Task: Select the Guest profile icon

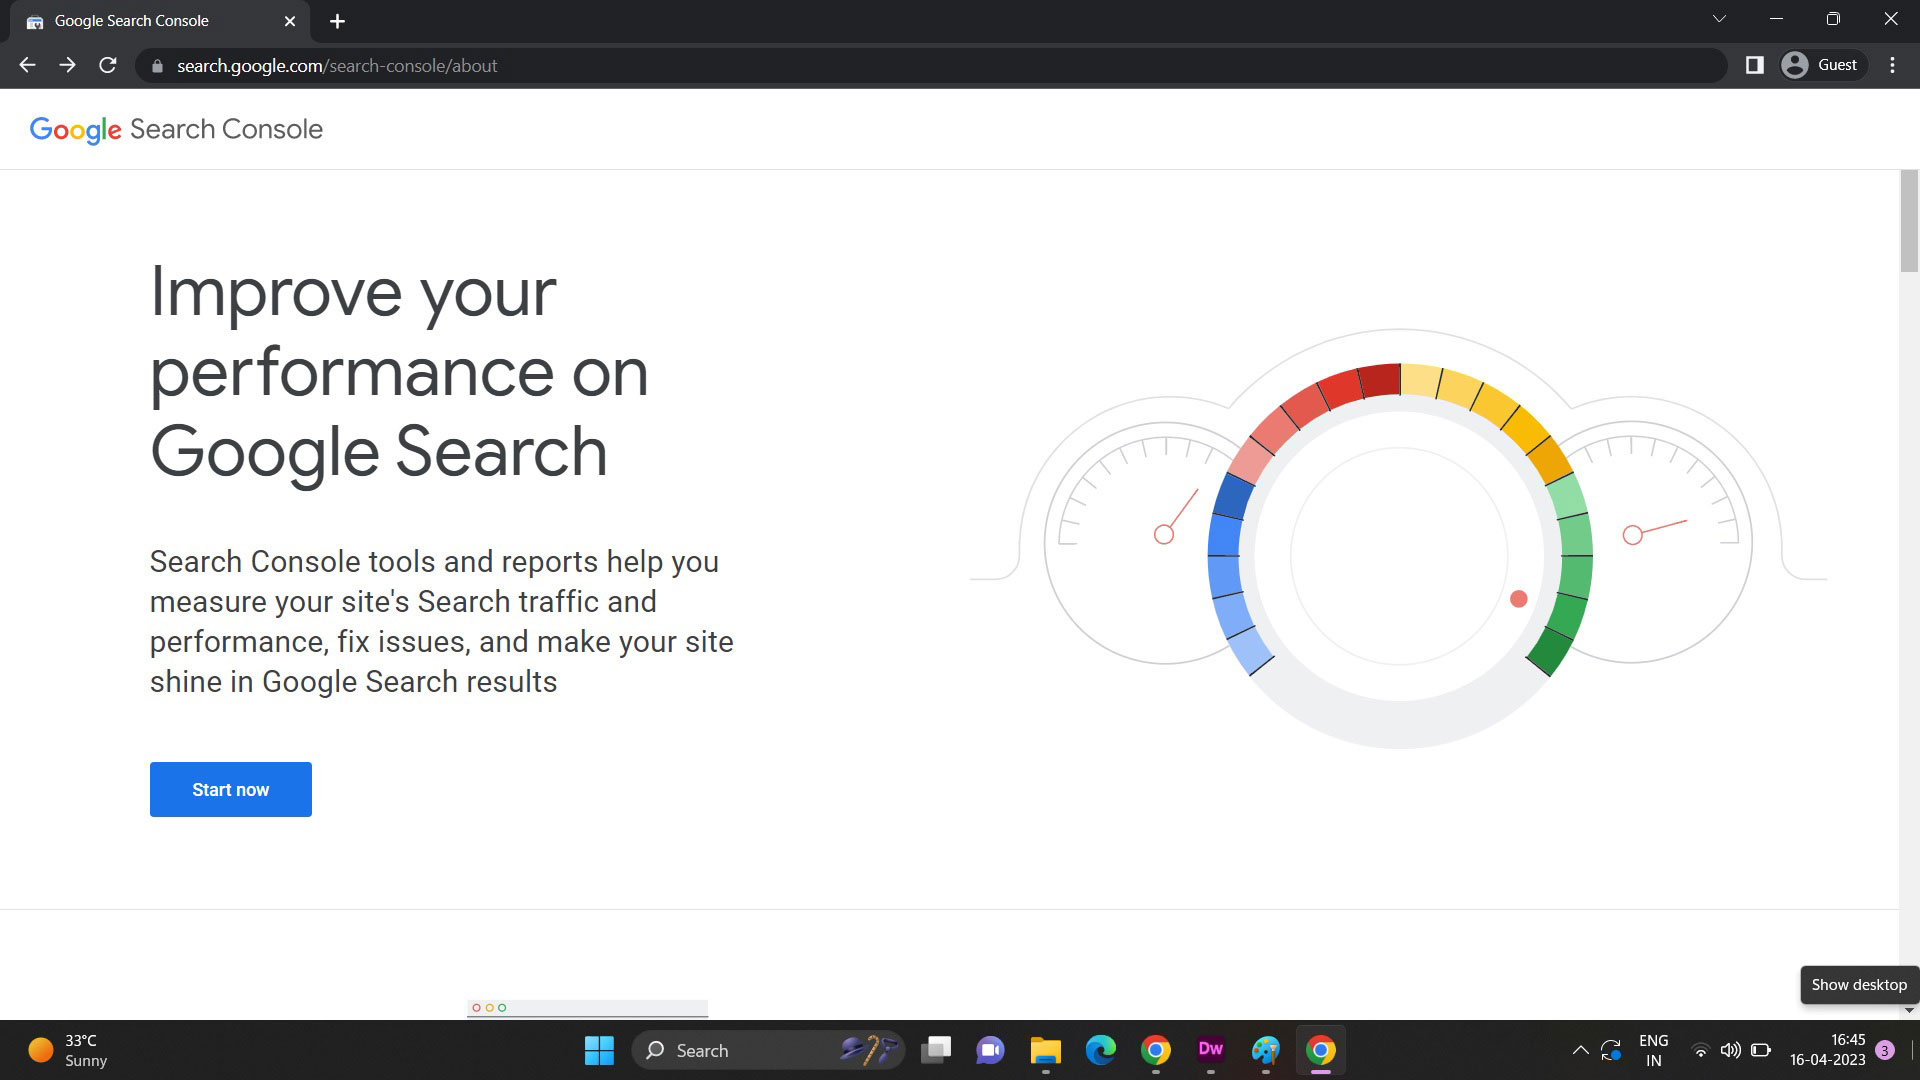Action: point(1796,66)
